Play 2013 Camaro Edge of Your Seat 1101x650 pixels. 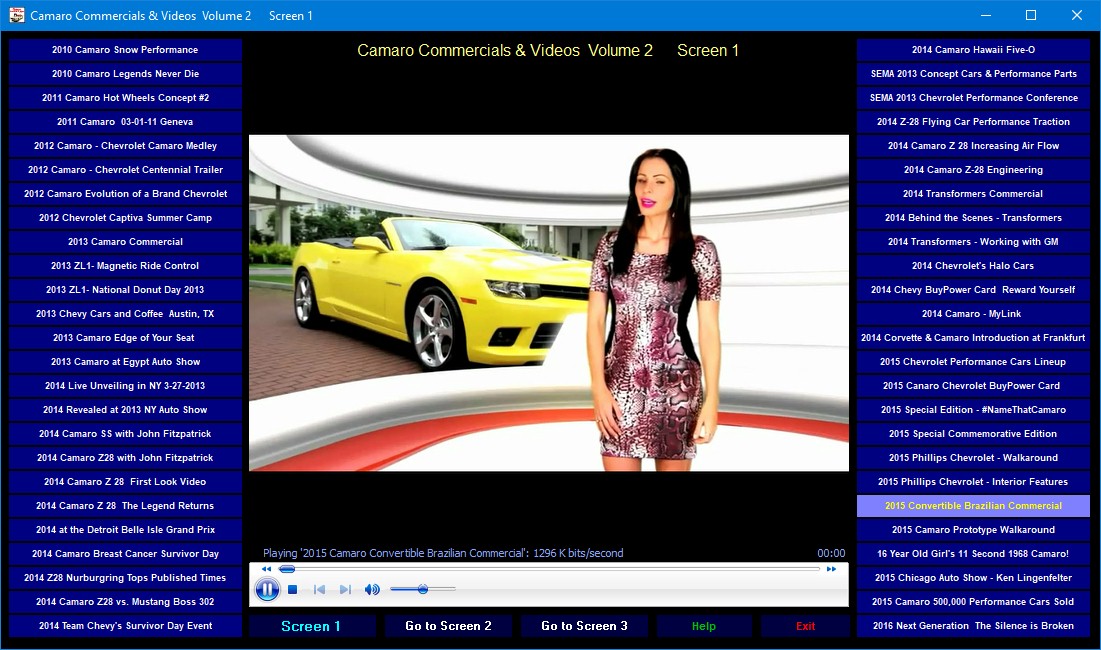pos(125,338)
